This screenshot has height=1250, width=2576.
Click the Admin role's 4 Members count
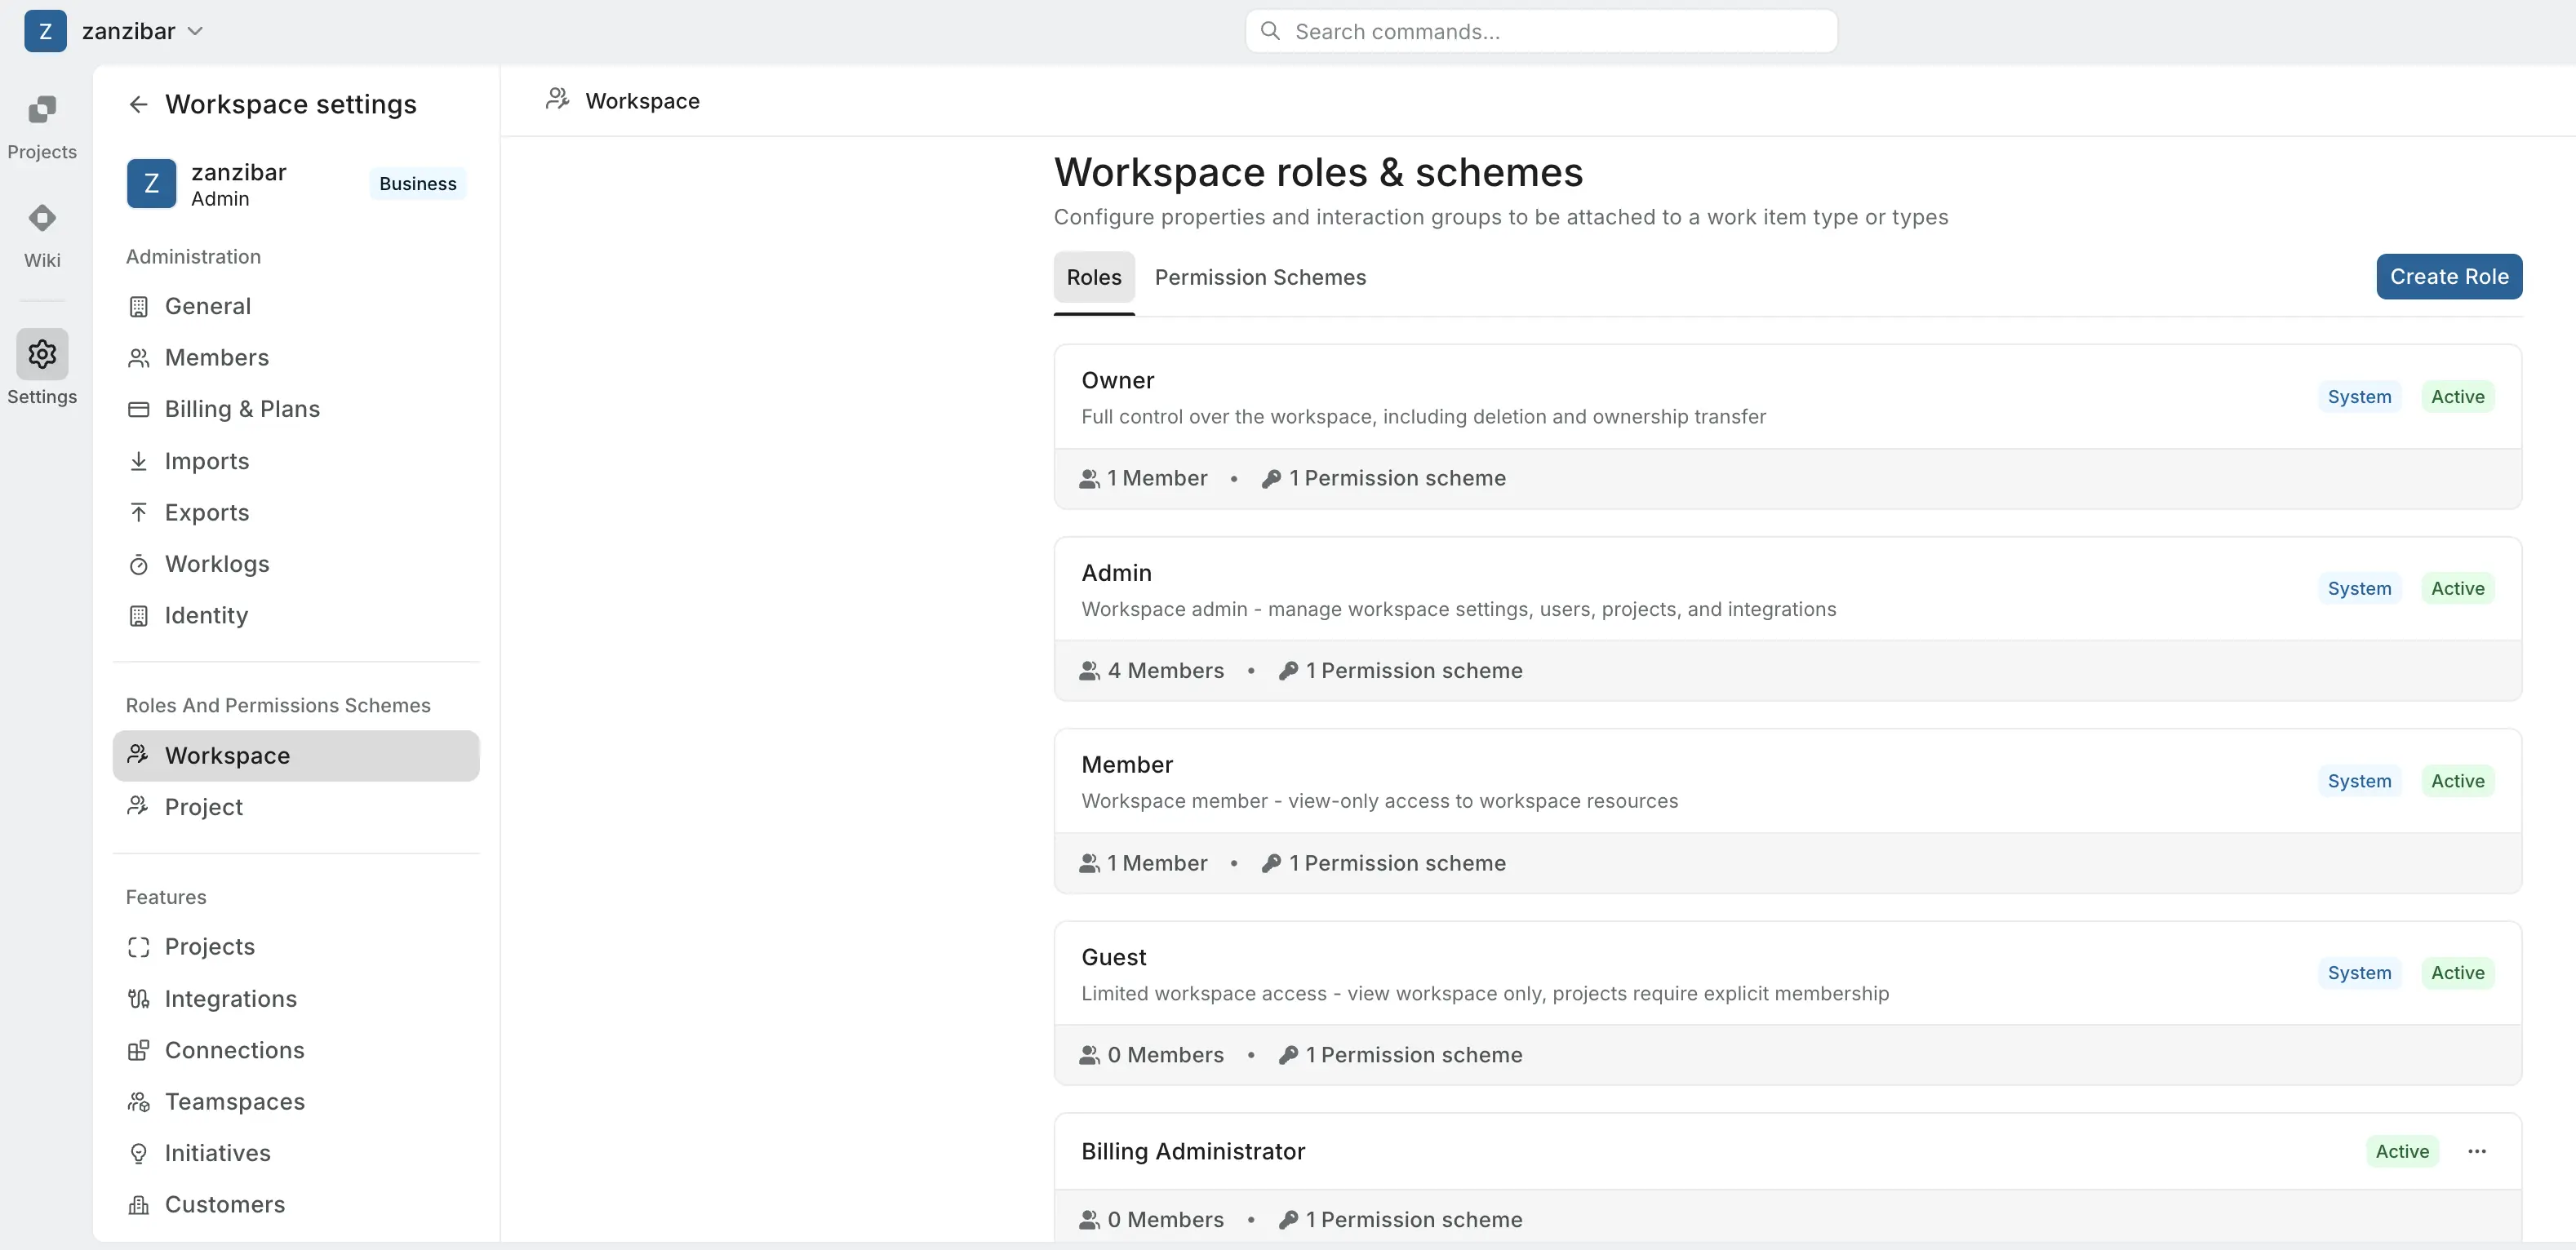pos(1152,670)
